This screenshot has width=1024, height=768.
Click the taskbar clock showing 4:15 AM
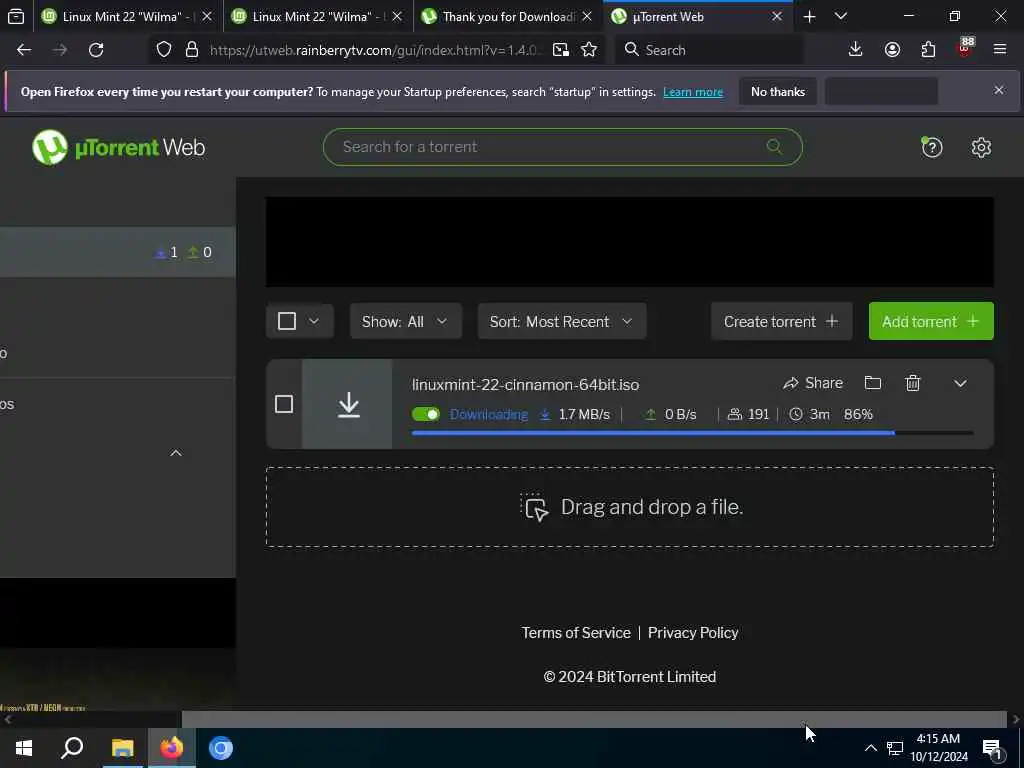(938, 748)
